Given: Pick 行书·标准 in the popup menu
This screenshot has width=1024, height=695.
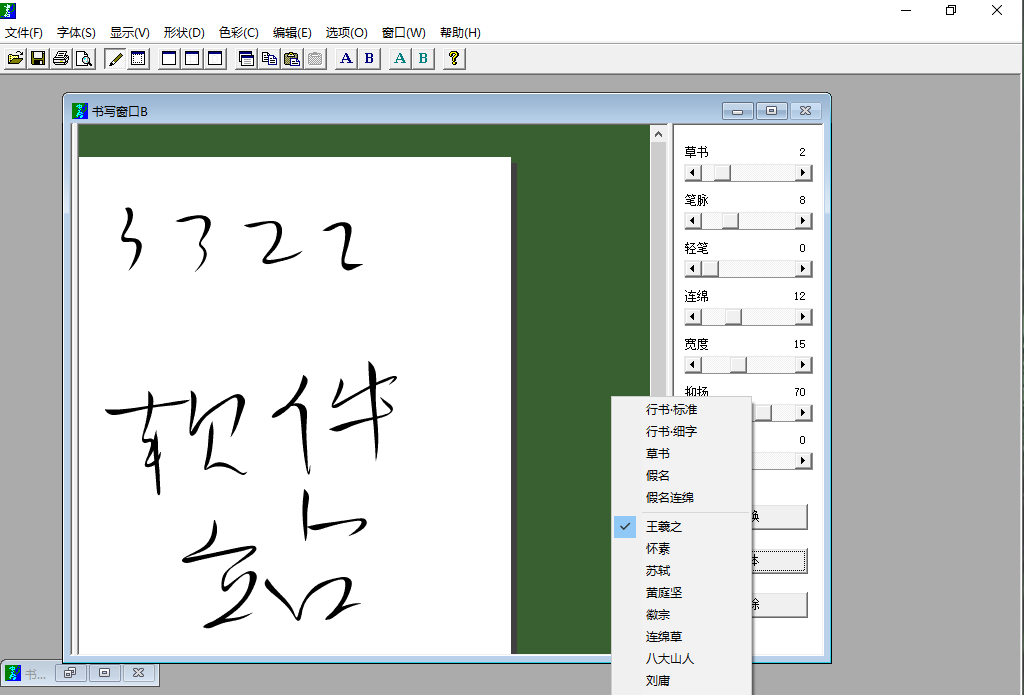Looking at the screenshot, I should pyautogui.click(x=671, y=410).
